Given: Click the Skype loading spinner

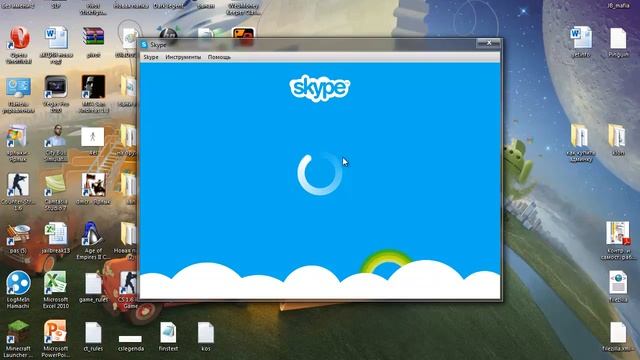Looking at the screenshot, I should pyautogui.click(x=320, y=173).
